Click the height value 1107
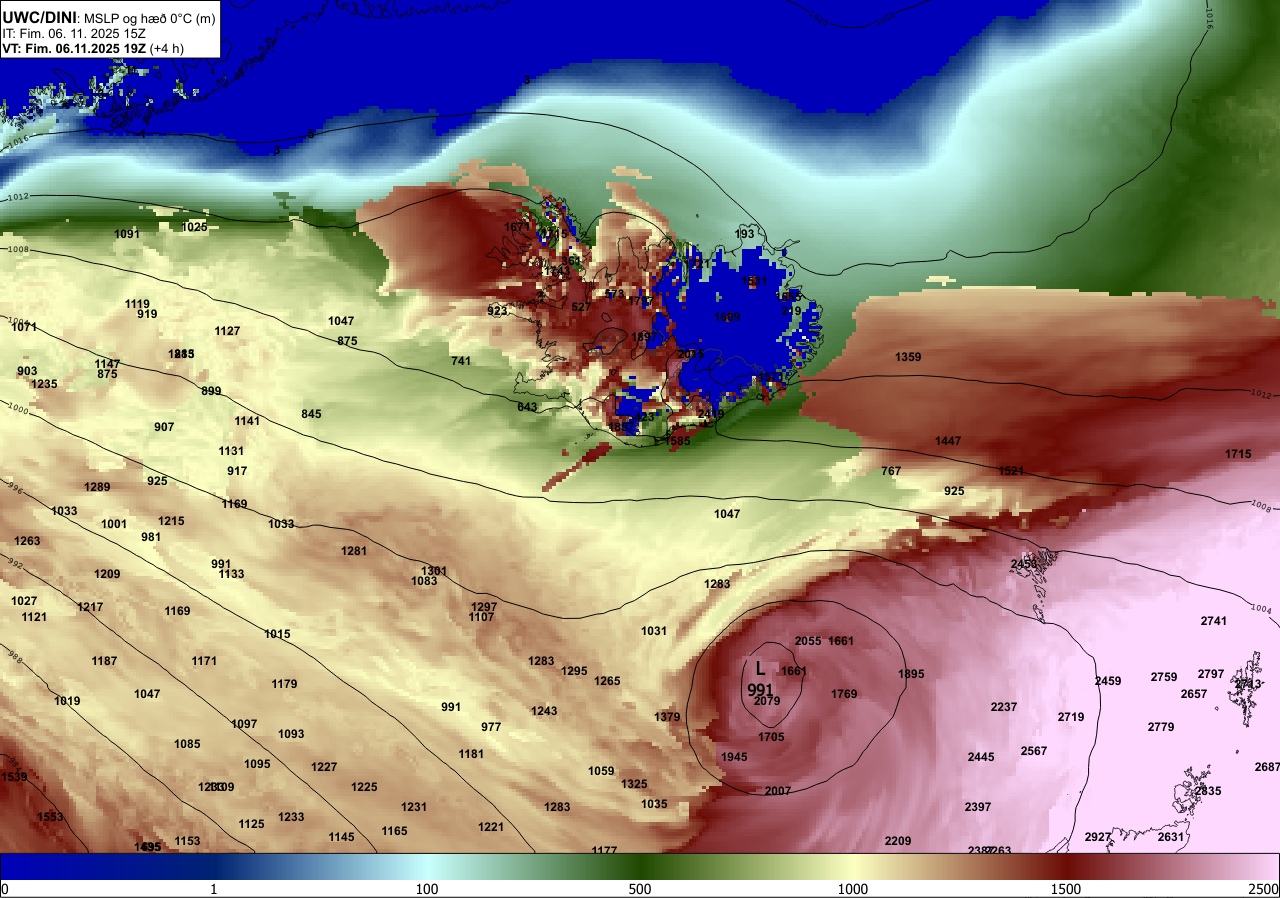 coord(482,617)
